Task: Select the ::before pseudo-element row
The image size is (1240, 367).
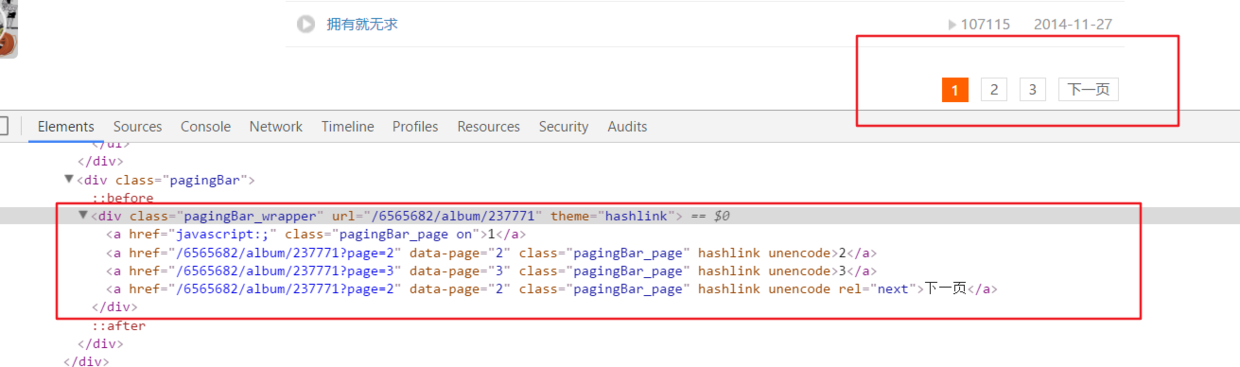Action: pos(122,198)
